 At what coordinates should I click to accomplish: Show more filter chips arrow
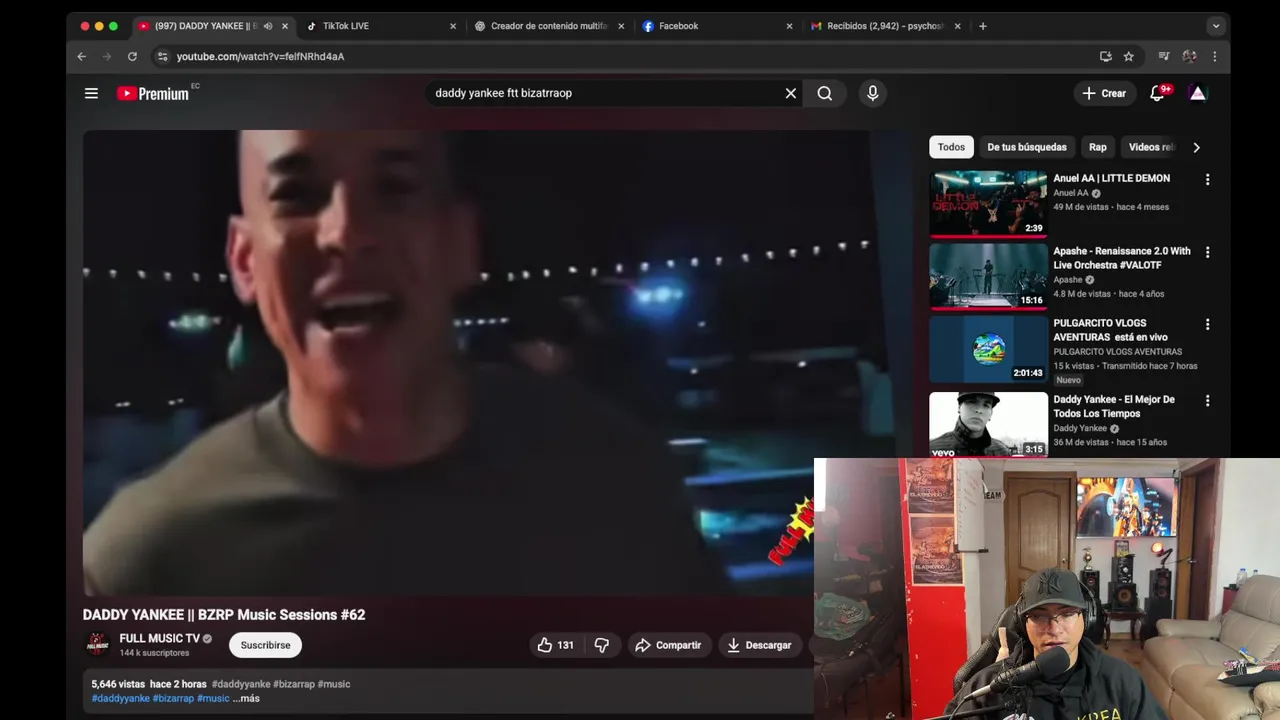pyautogui.click(x=1196, y=147)
